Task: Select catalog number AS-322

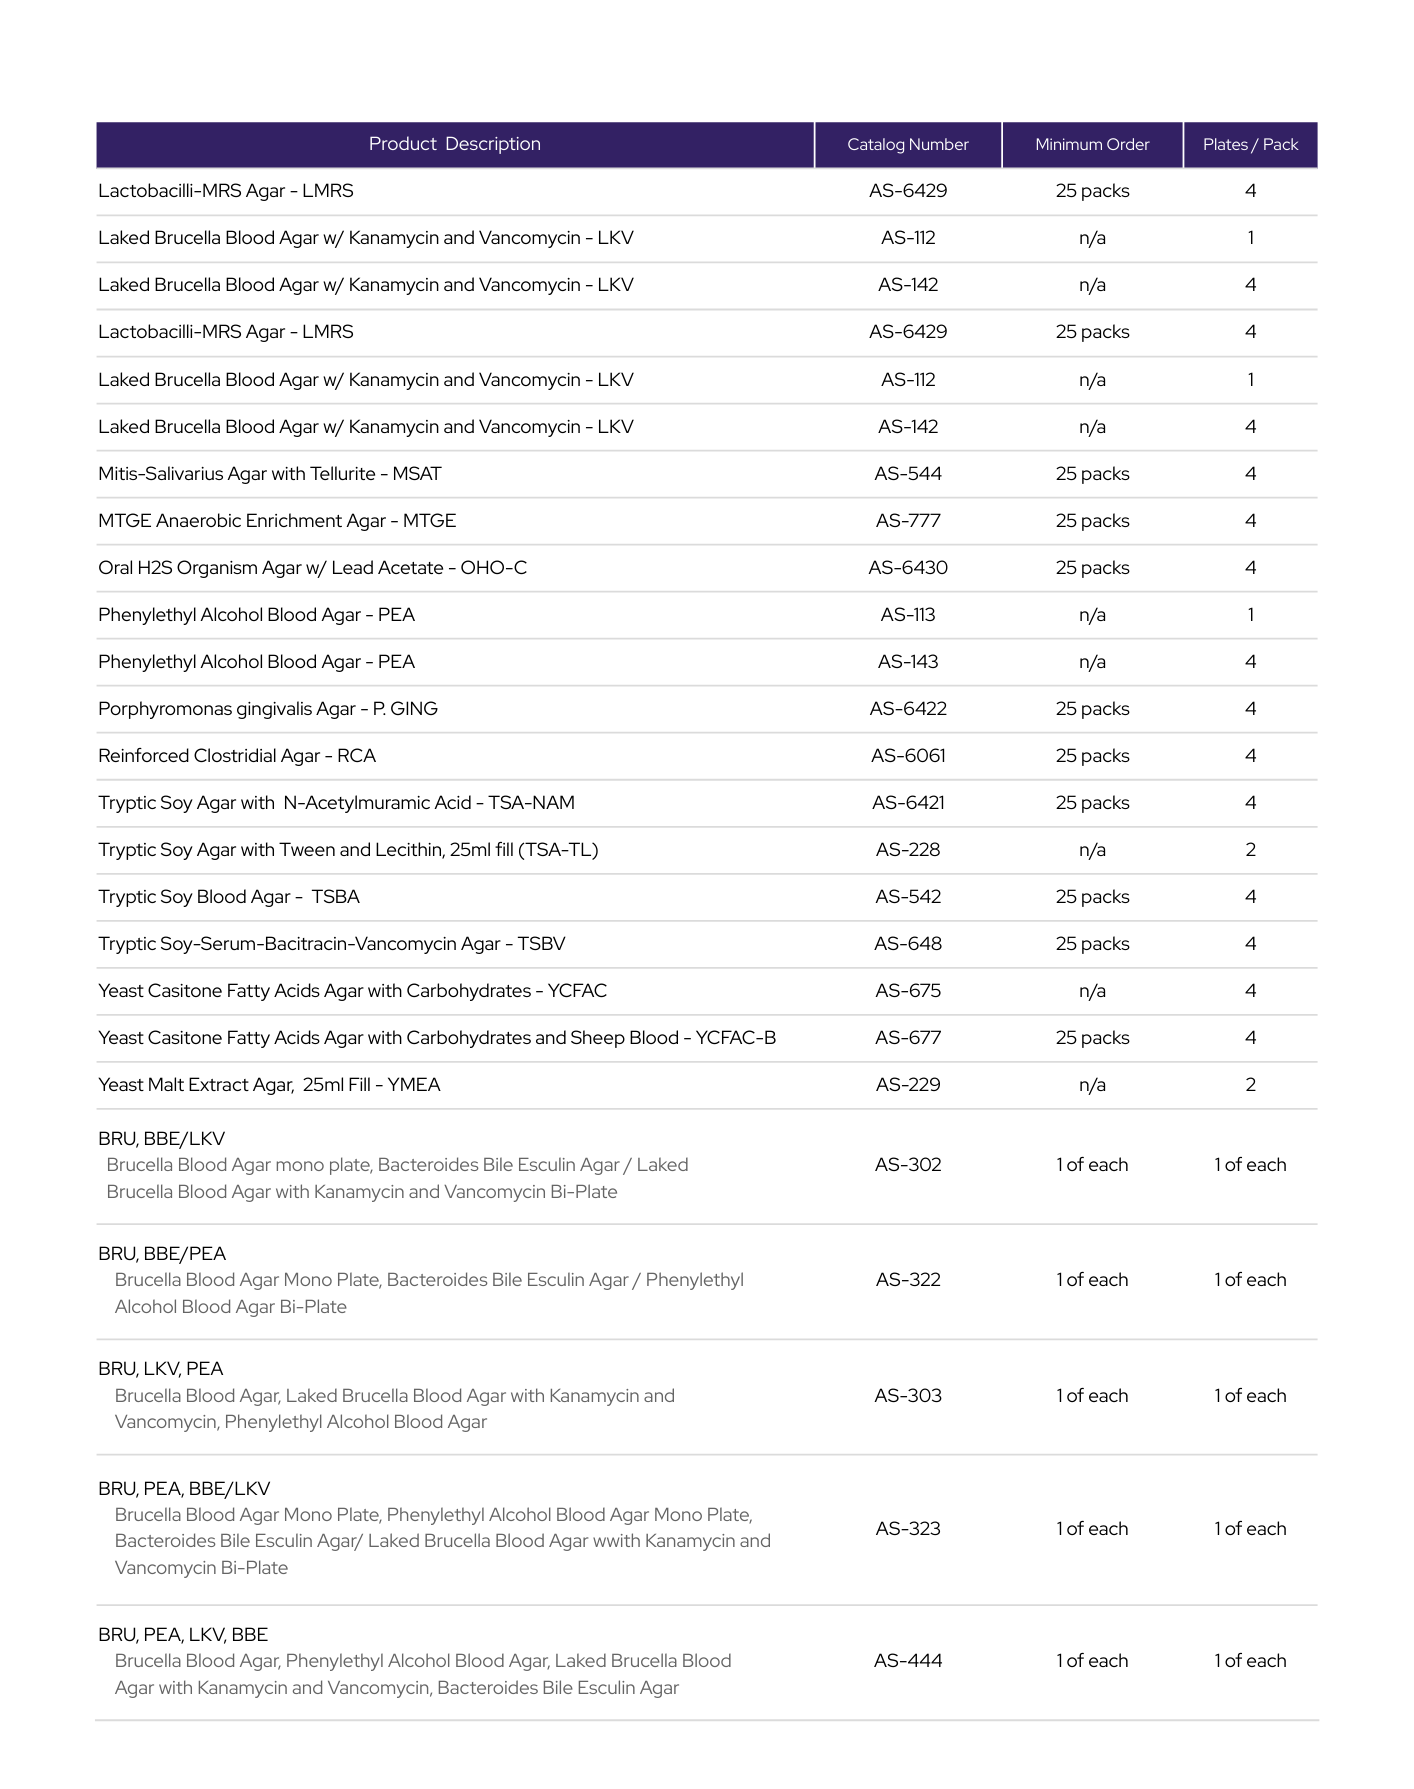Action: click(x=908, y=1280)
